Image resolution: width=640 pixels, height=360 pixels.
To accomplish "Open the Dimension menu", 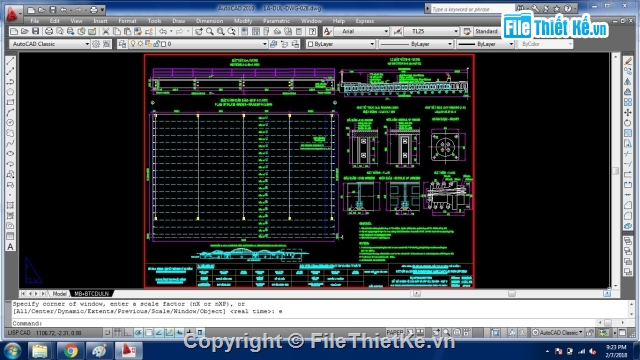I will click(209, 21).
